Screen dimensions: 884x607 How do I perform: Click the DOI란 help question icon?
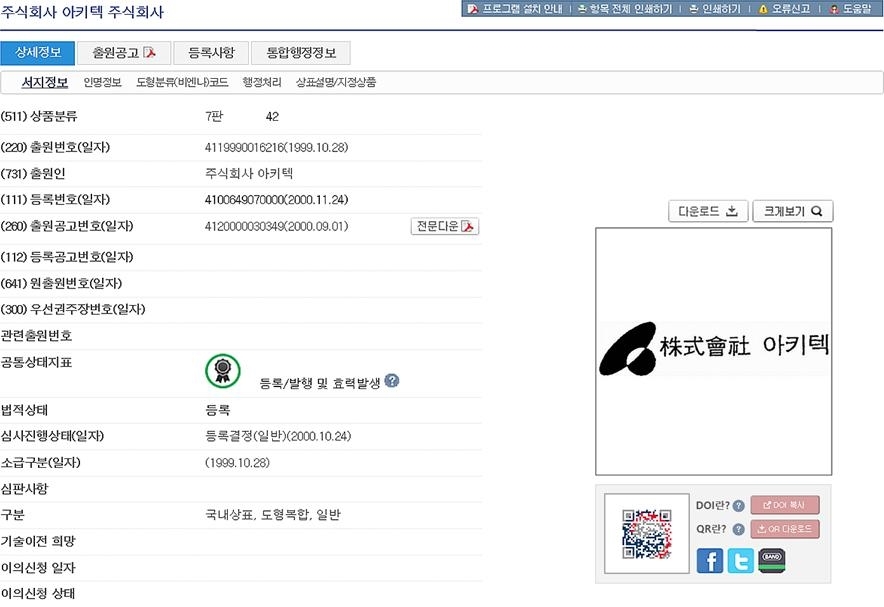[x=739, y=506]
